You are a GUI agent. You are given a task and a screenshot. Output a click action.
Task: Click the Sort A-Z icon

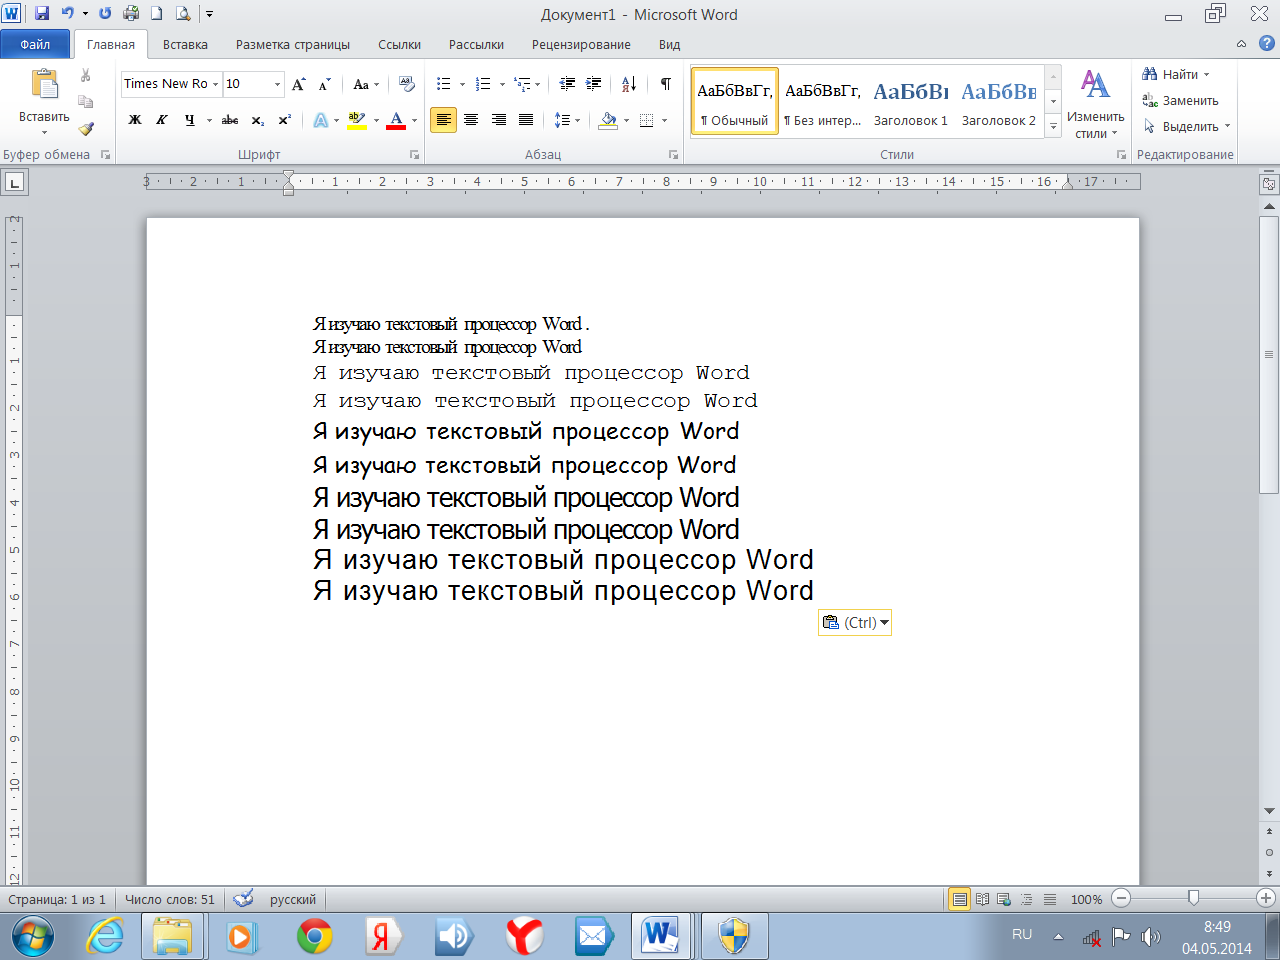click(x=629, y=84)
